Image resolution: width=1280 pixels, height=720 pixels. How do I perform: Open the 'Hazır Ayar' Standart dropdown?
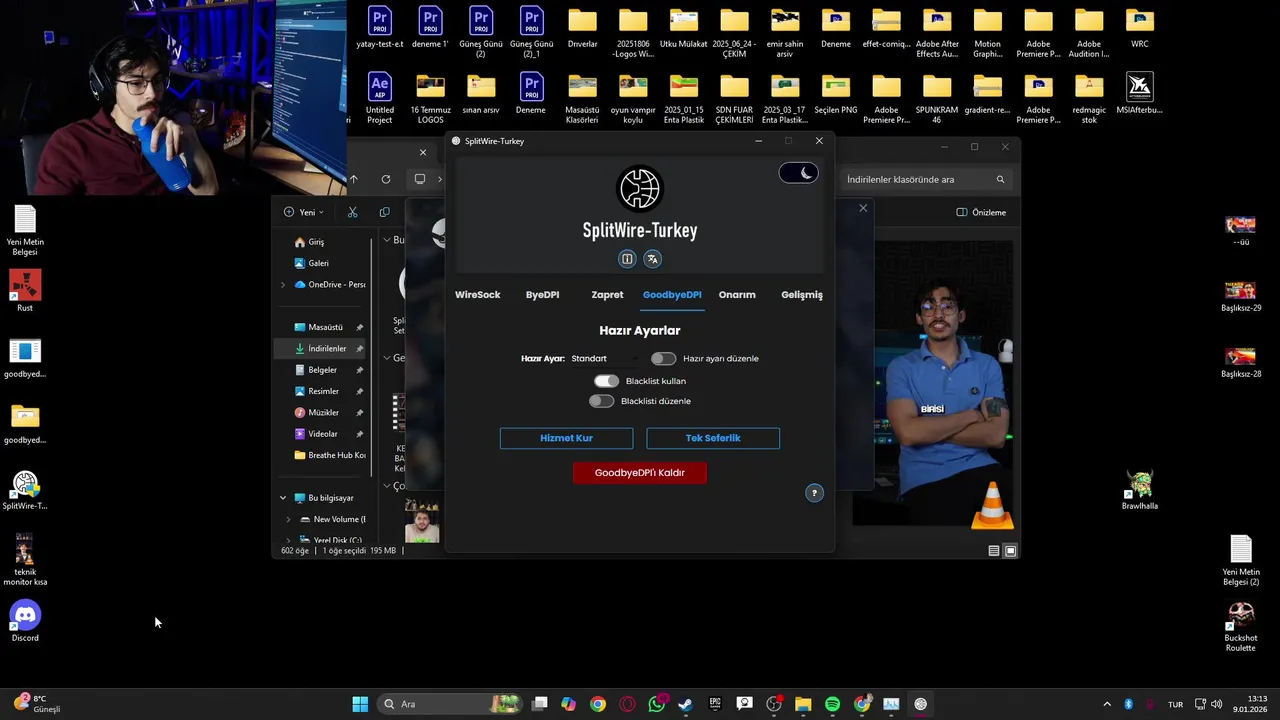click(603, 358)
